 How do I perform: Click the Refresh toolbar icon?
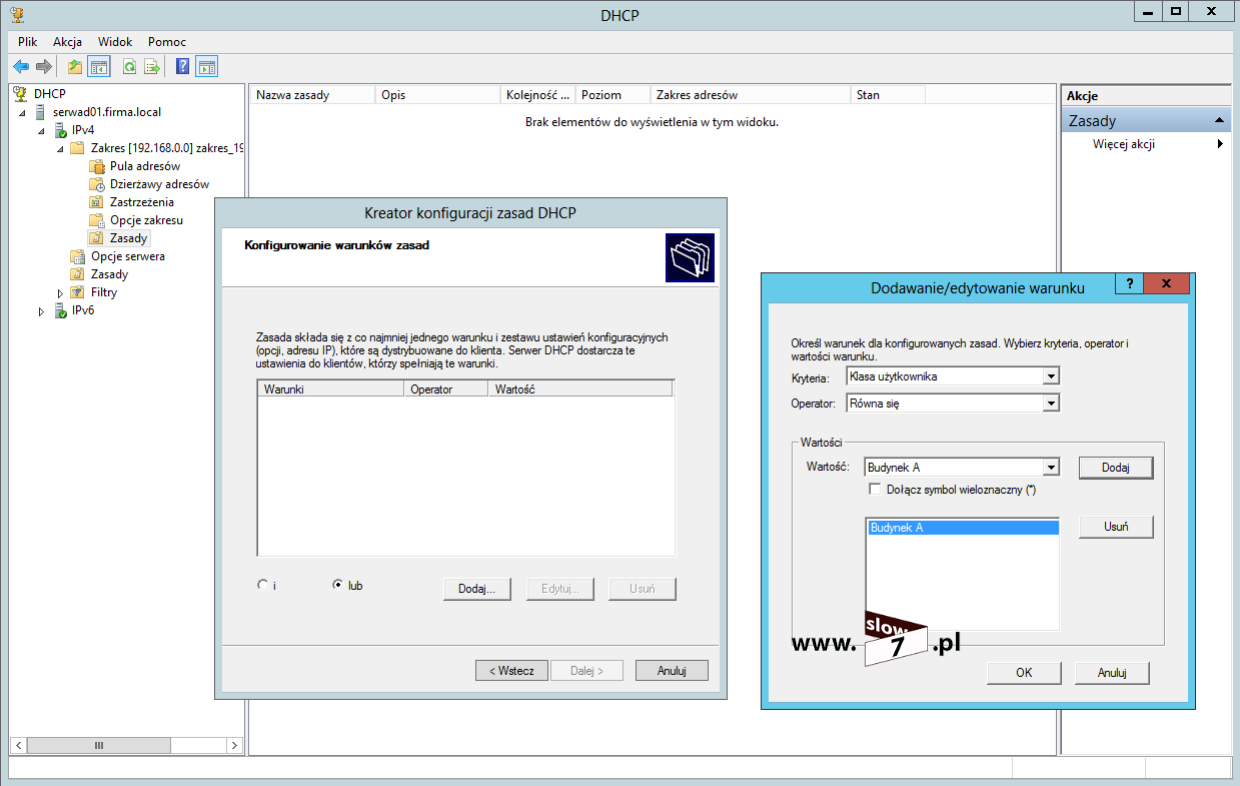point(129,67)
